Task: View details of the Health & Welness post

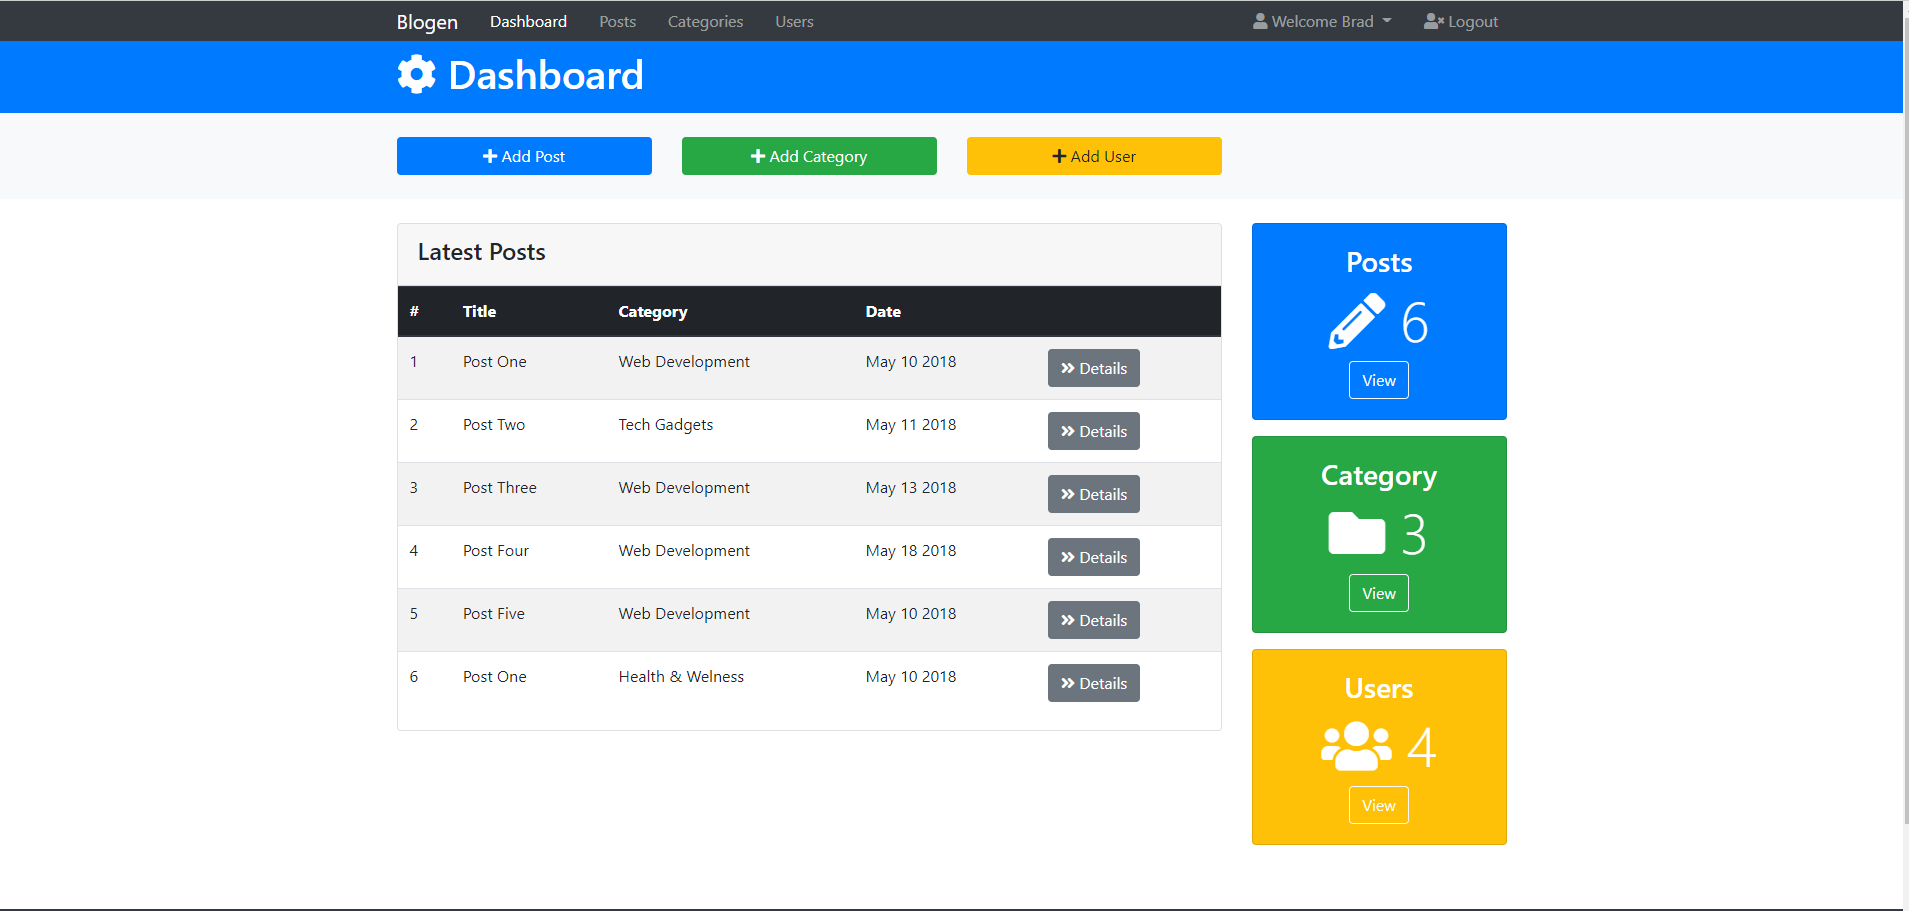Action: (1093, 683)
